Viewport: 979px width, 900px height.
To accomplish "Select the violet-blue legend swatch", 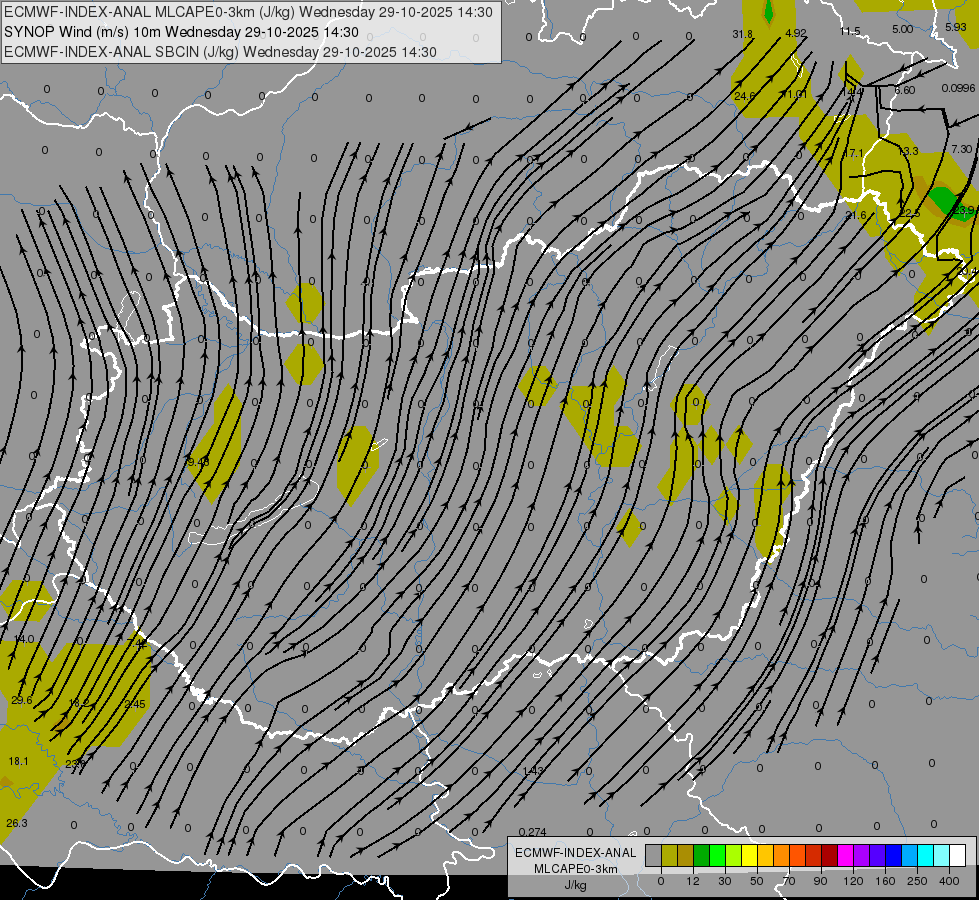I will [878, 856].
